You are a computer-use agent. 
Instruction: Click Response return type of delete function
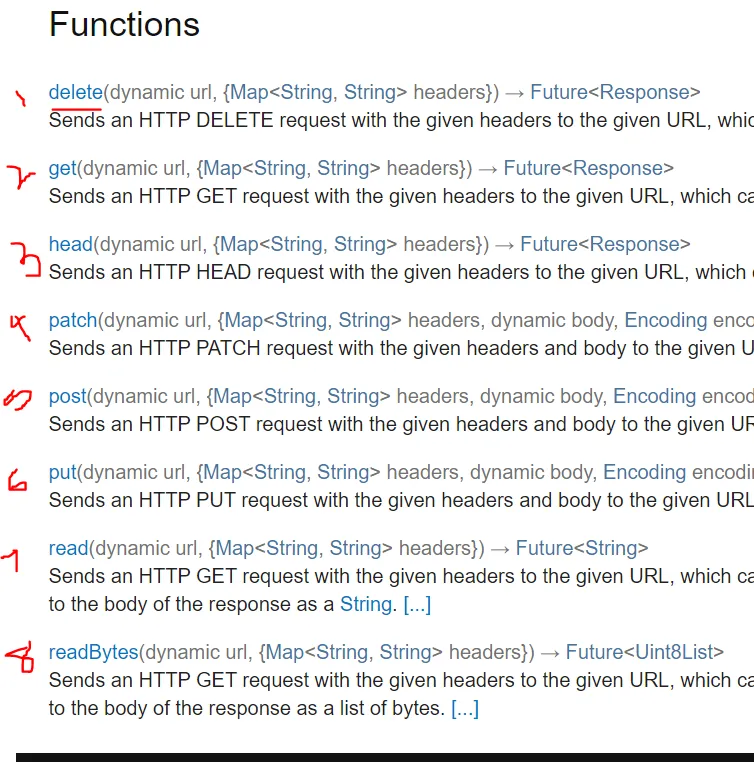(x=644, y=93)
